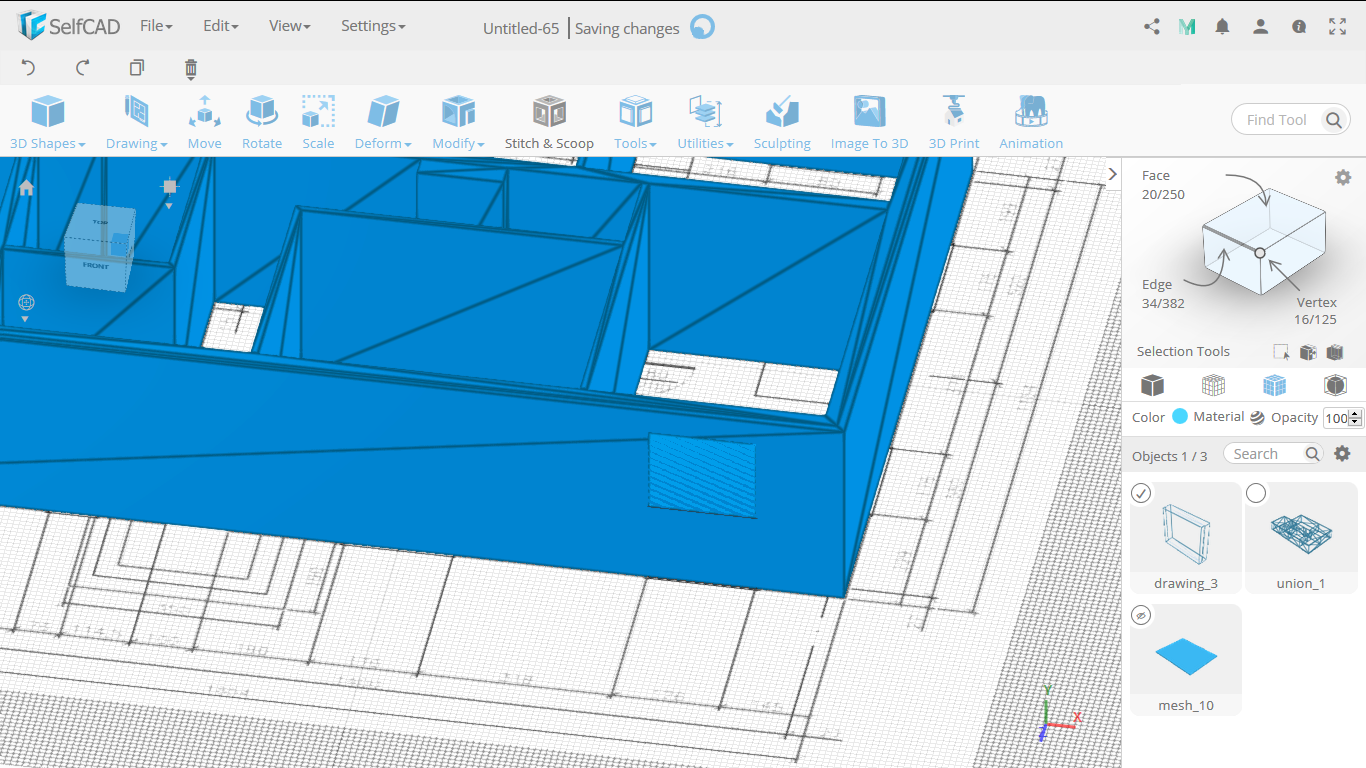The width and height of the screenshot is (1366, 768).
Task: Click the selection settings gear icon
Action: pyautogui.click(x=1343, y=177)
